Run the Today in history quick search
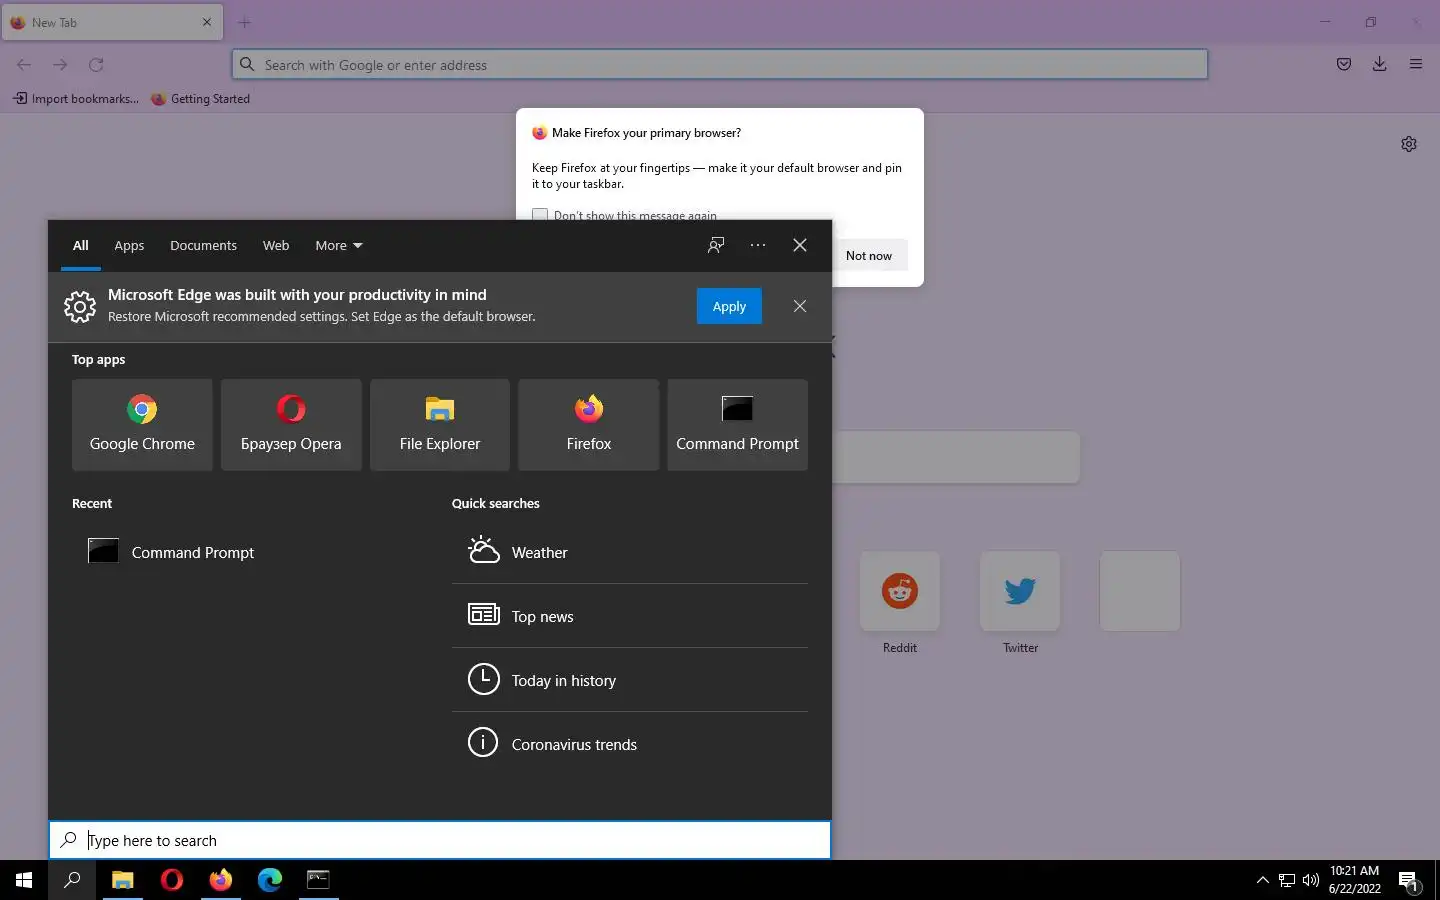This screenshot has height=900, width=1440. (x=630, y=680)
